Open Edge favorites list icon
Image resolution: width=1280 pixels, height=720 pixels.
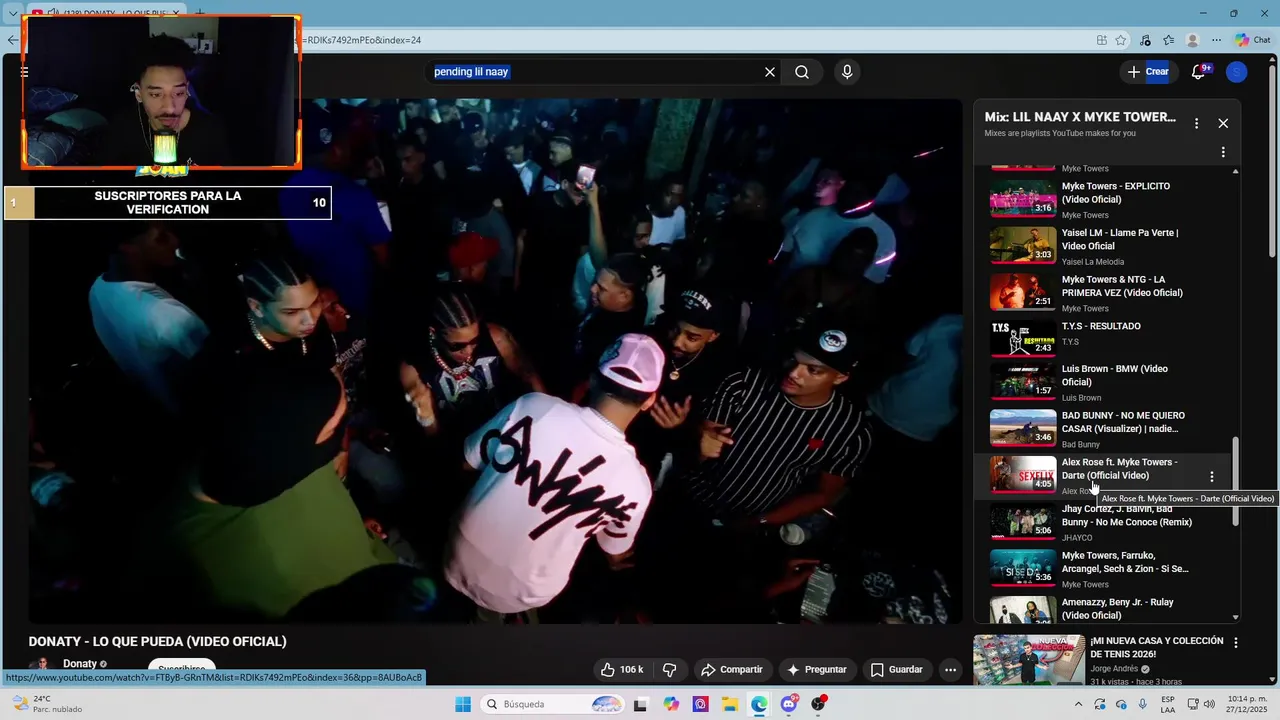(x=1169, y=40)
